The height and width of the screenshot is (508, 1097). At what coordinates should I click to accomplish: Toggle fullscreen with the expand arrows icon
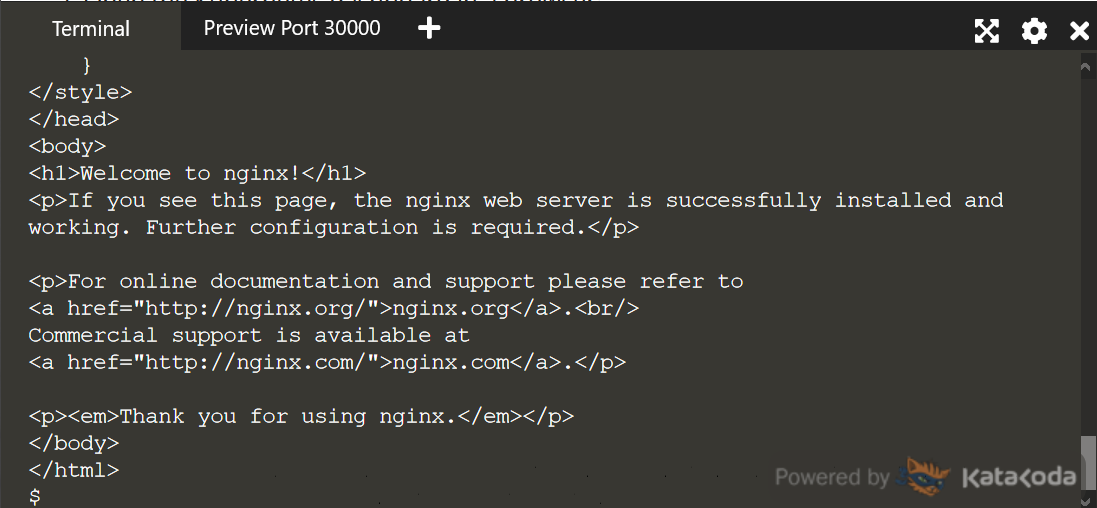point(986,31)
